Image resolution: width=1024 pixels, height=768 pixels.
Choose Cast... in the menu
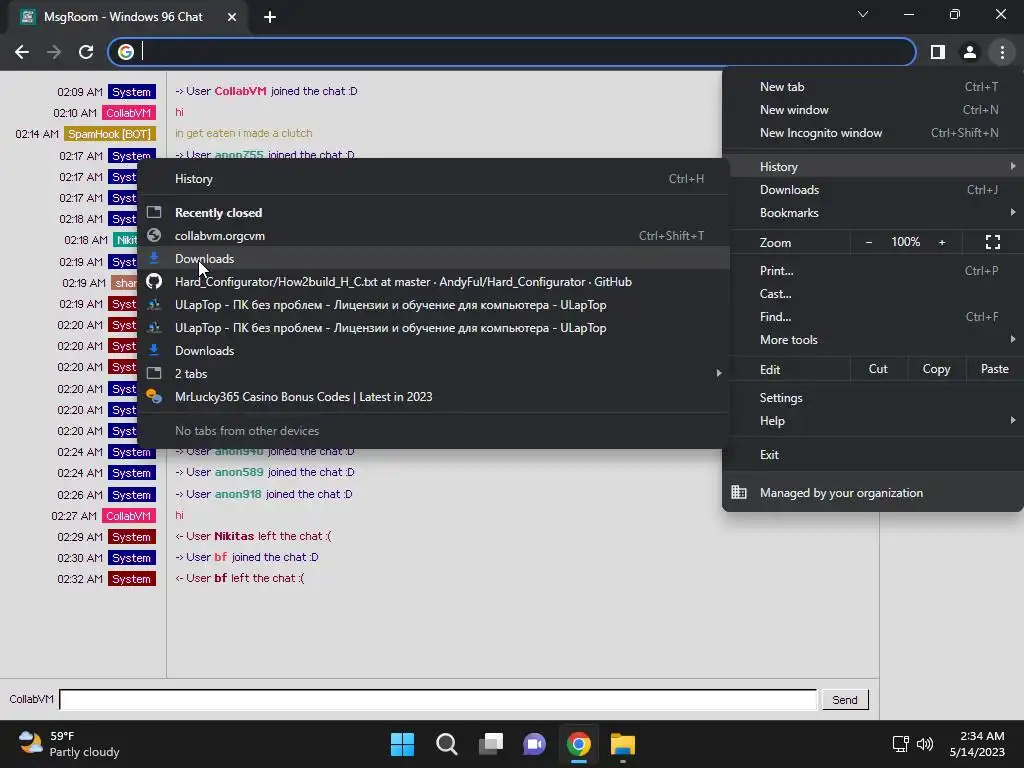pos(873,294)
